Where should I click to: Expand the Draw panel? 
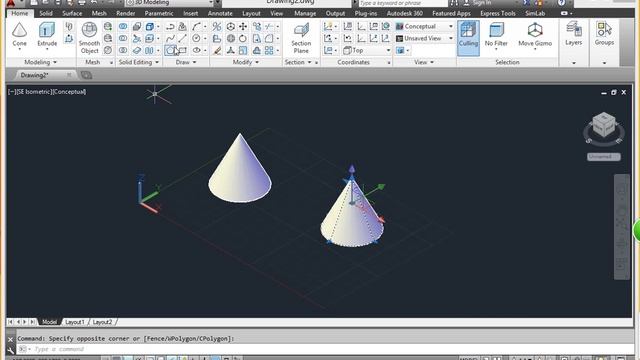click(x=186, y=62)
